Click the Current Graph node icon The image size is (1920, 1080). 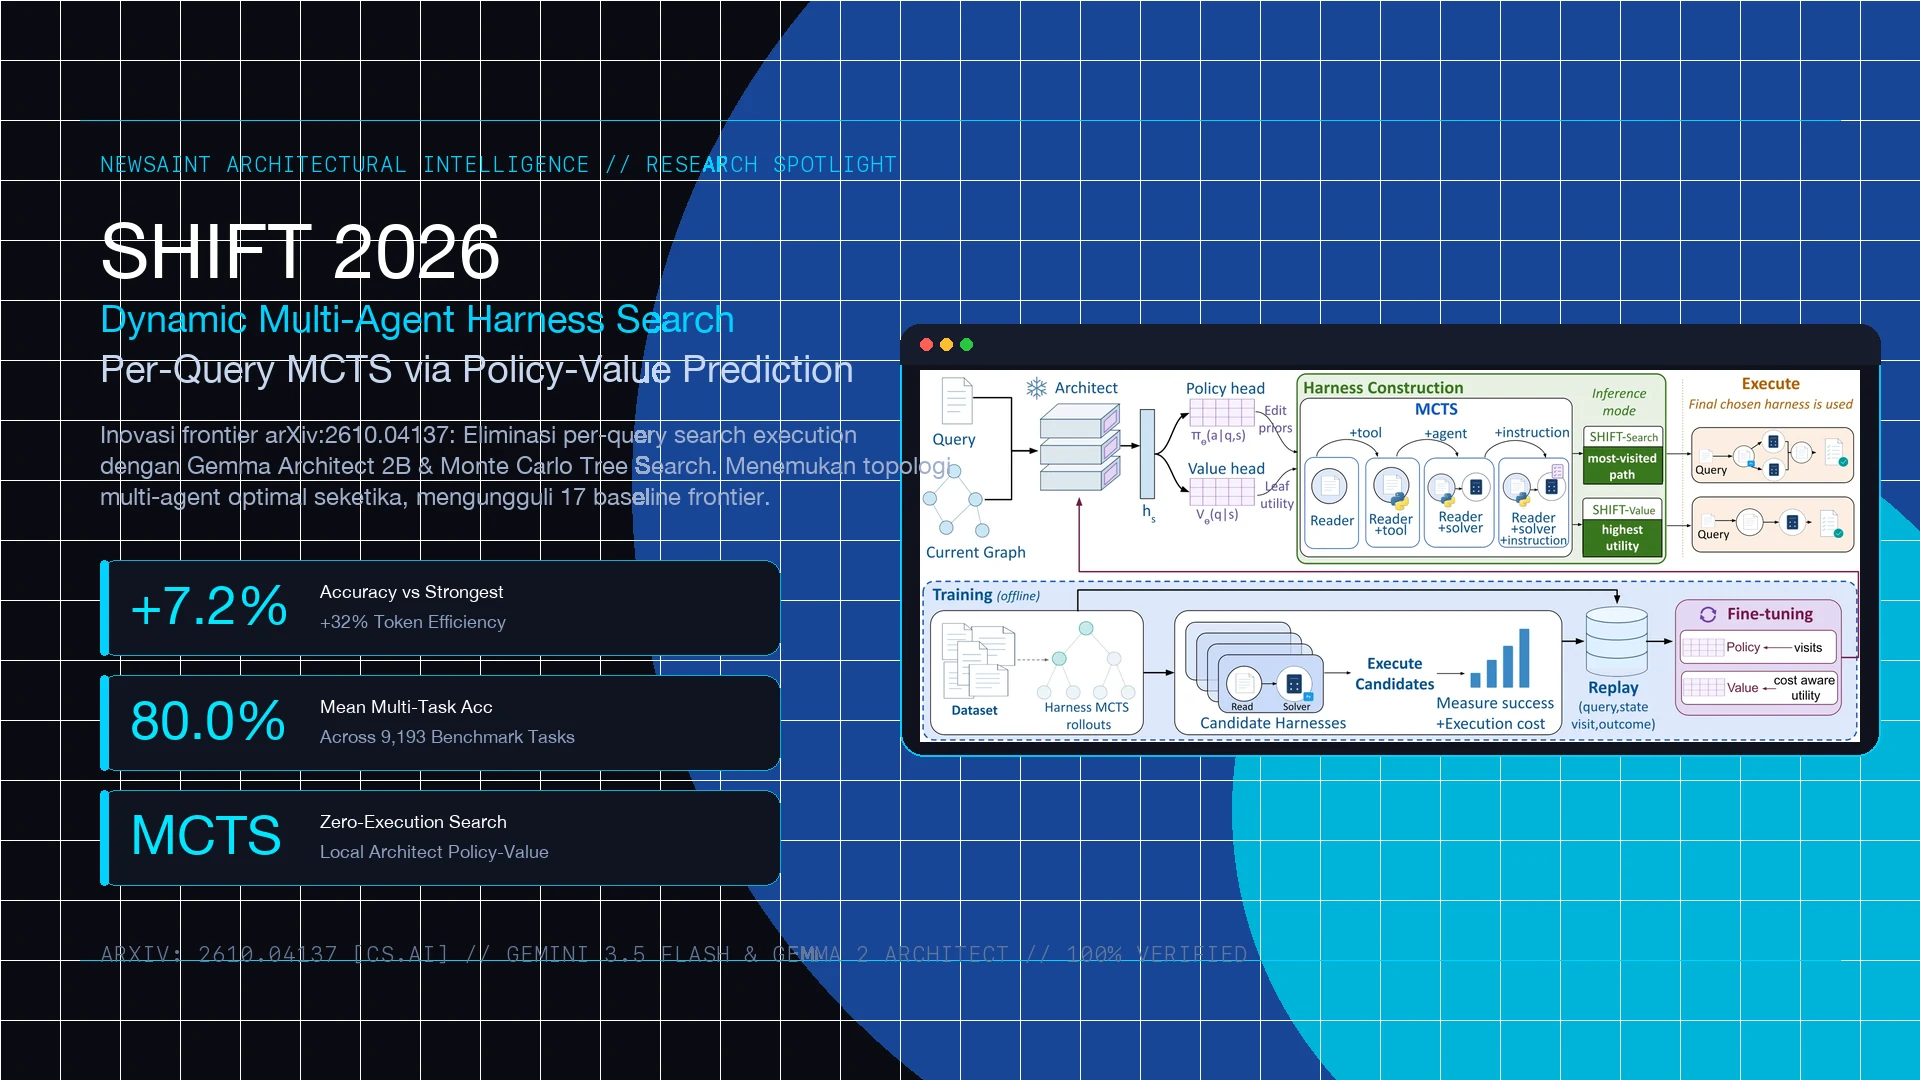[956, 500]
